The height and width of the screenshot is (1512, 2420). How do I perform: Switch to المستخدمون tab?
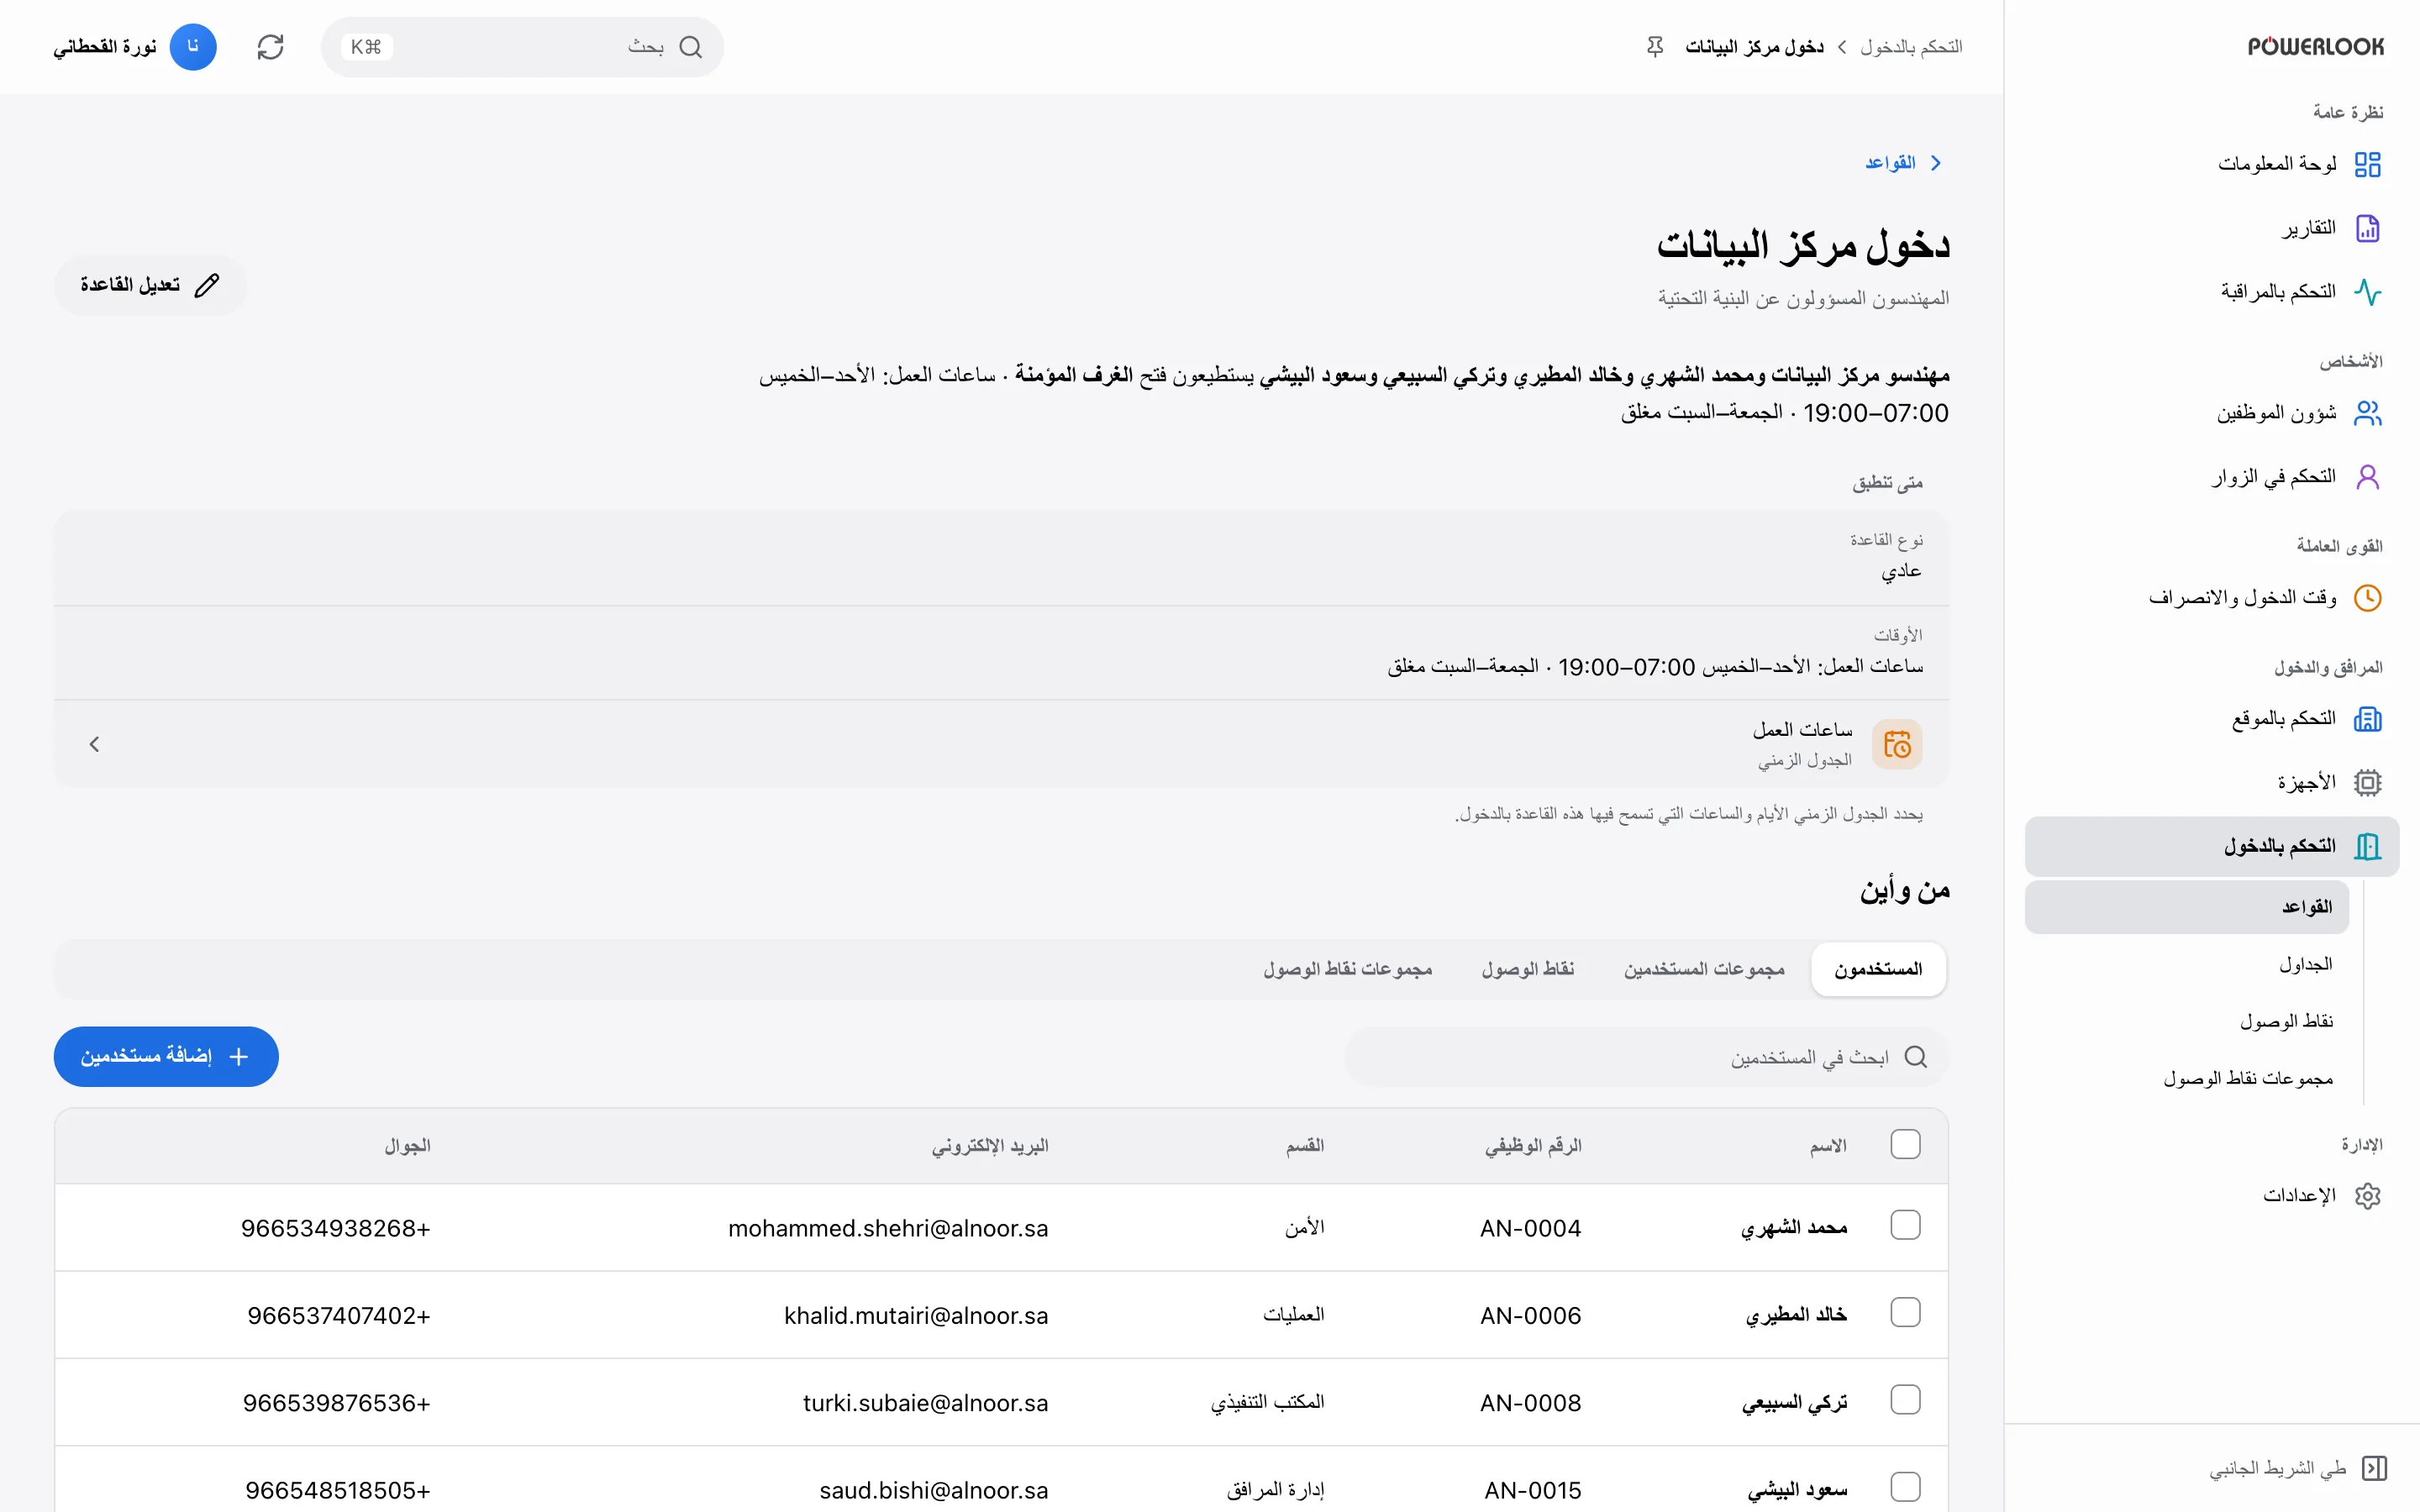1878,969
